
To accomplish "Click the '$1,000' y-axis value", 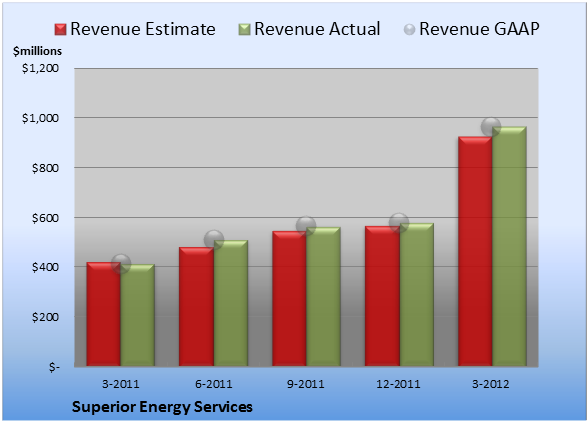I will [x=40, y=118].
